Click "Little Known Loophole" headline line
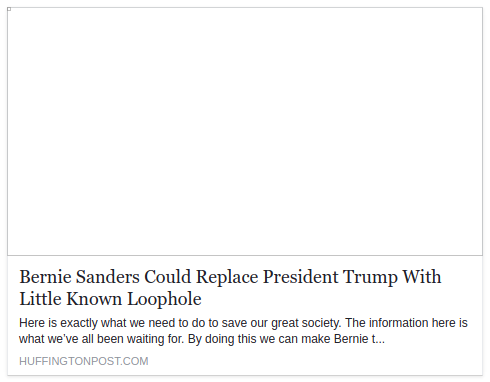This screenshot has width=490, height=382. (x=110, y=299)
